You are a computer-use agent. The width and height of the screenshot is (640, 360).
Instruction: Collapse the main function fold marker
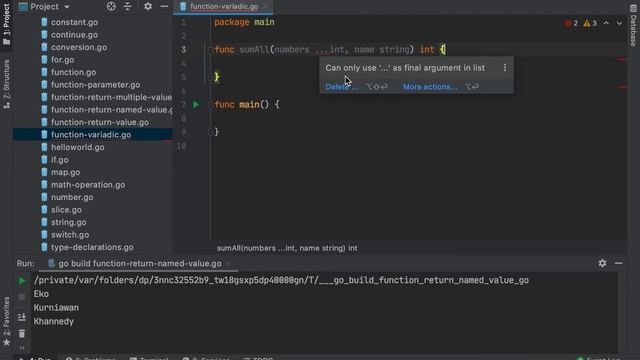tap(210, 104)
